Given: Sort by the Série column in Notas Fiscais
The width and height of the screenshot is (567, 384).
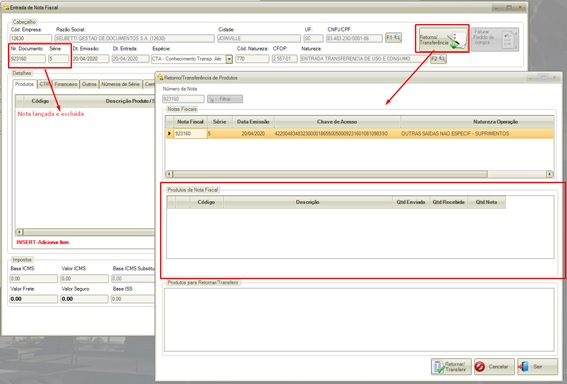Looking at the screenshot, I should [x=219, y=122].
